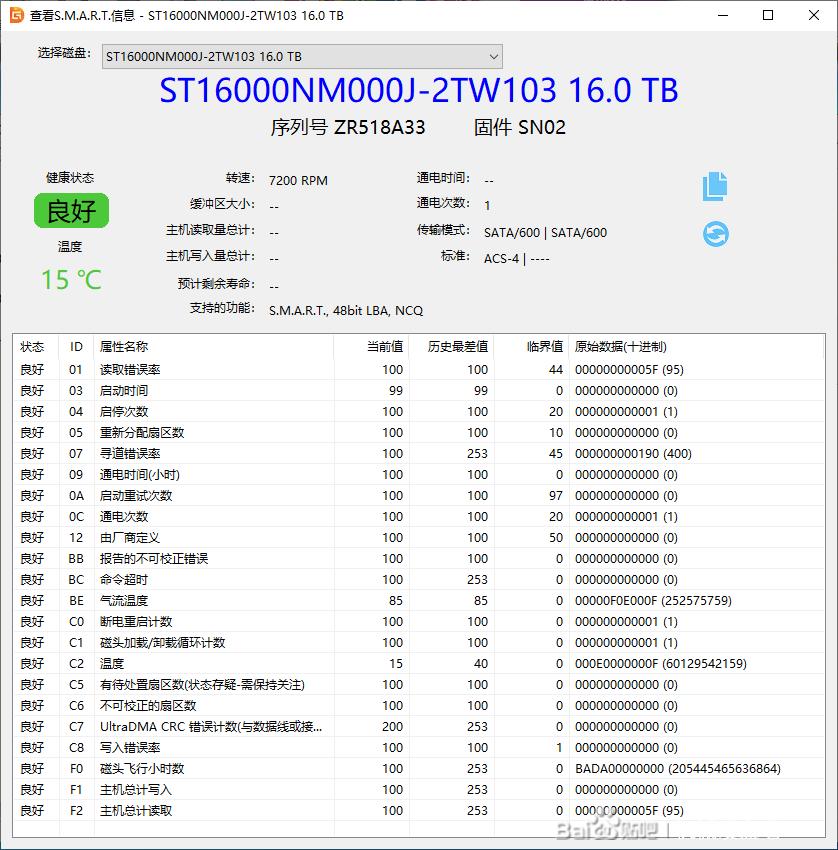Click the ID column header
This screenshot has width=838, height=850.
(76, 346)
